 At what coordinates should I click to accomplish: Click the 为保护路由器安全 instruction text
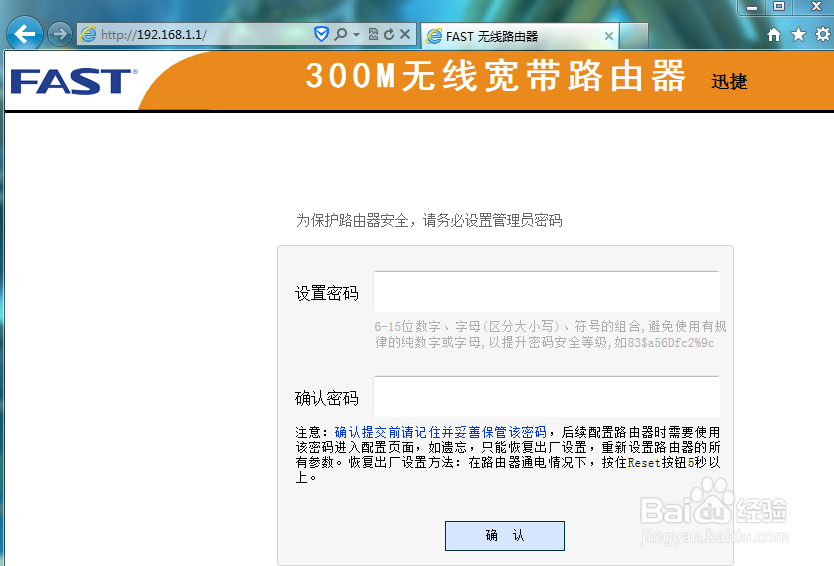[x=429, y=220]
